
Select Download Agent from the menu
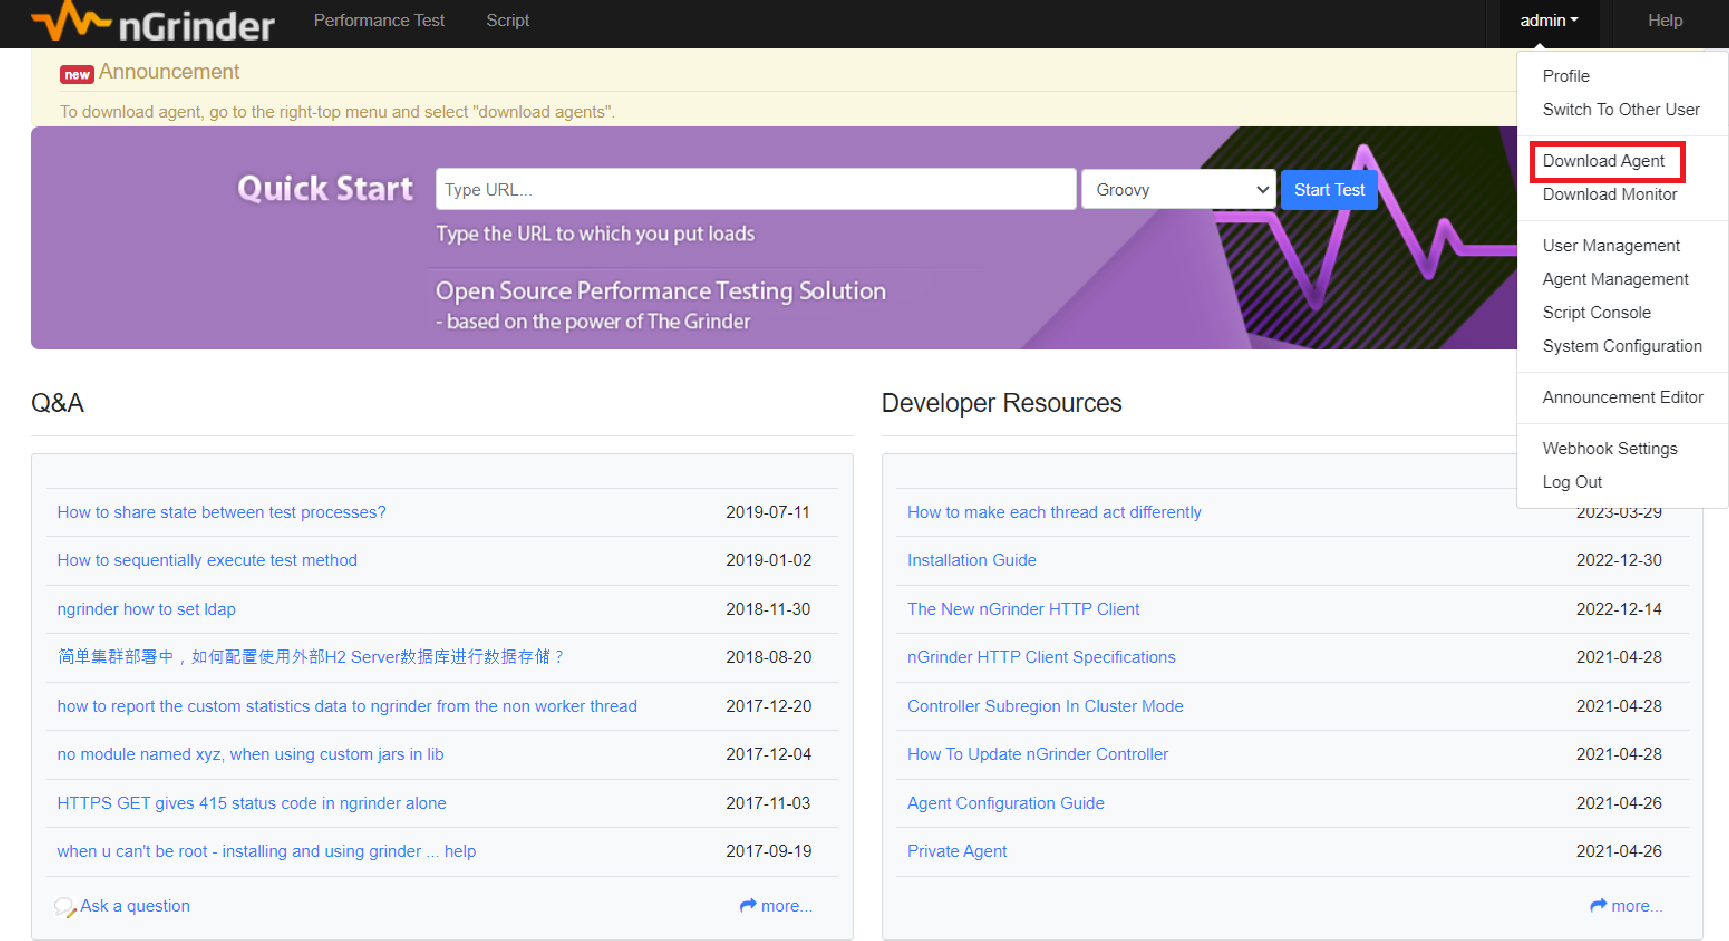click(x=1603, y=161)
